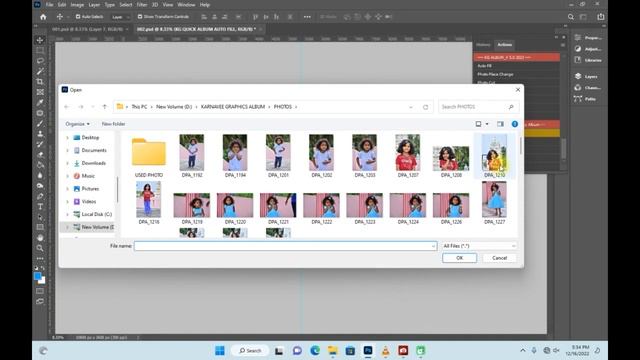Viewport: 640px width, 360px height.
Task: Expand the Local Disk (C:) tree node
Action: (67, 214)
